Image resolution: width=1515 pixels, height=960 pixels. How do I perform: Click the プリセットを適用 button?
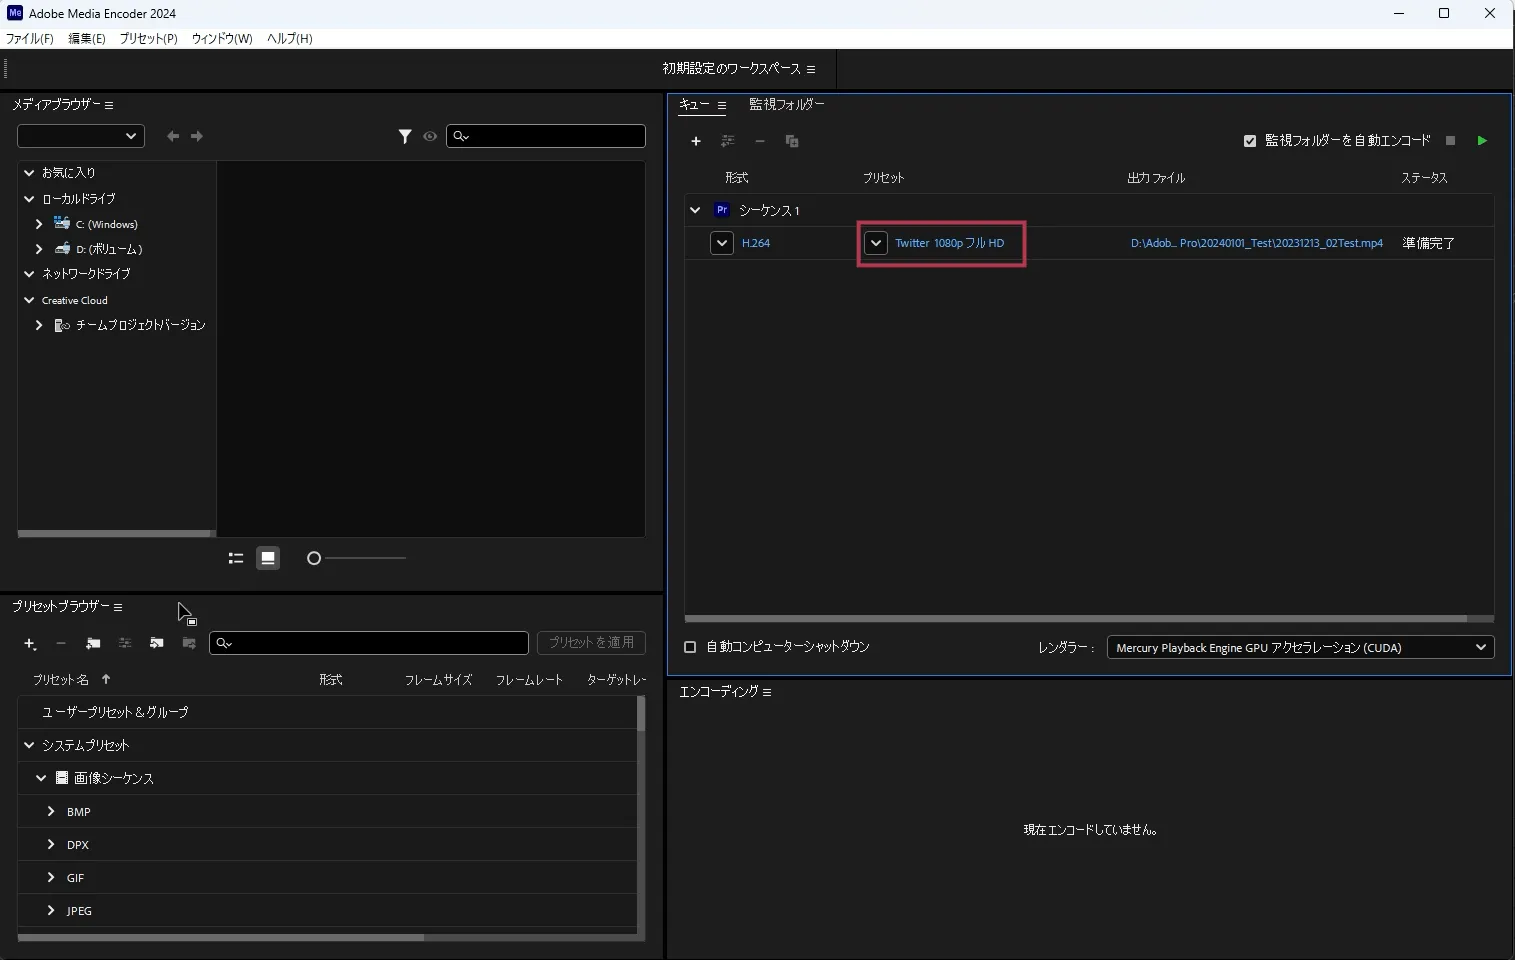point(591,642)
